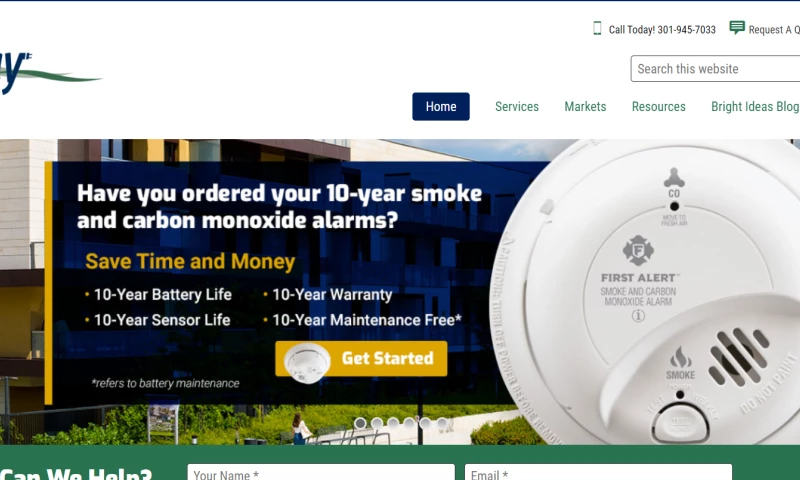Select the first carousel slide dot
Viewport: 800px width, 480px height.
(360, 423)
